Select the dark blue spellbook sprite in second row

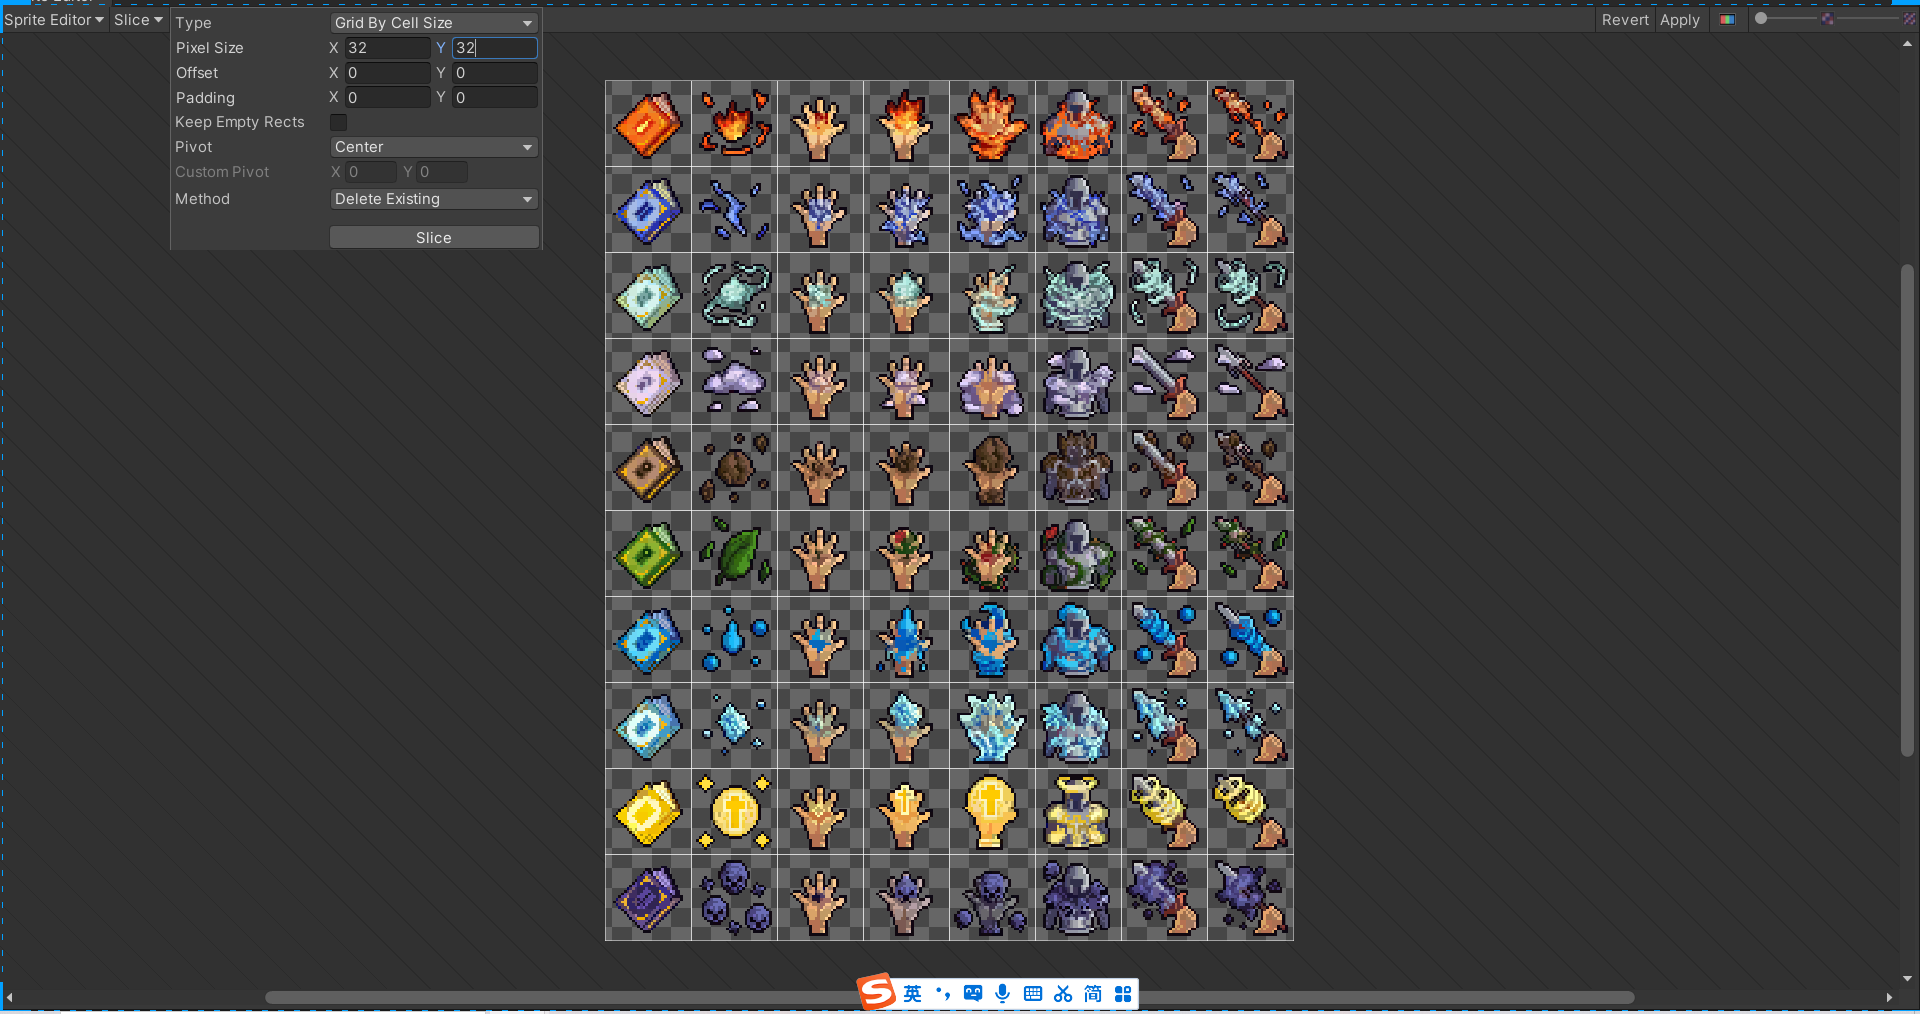point(648,210)
